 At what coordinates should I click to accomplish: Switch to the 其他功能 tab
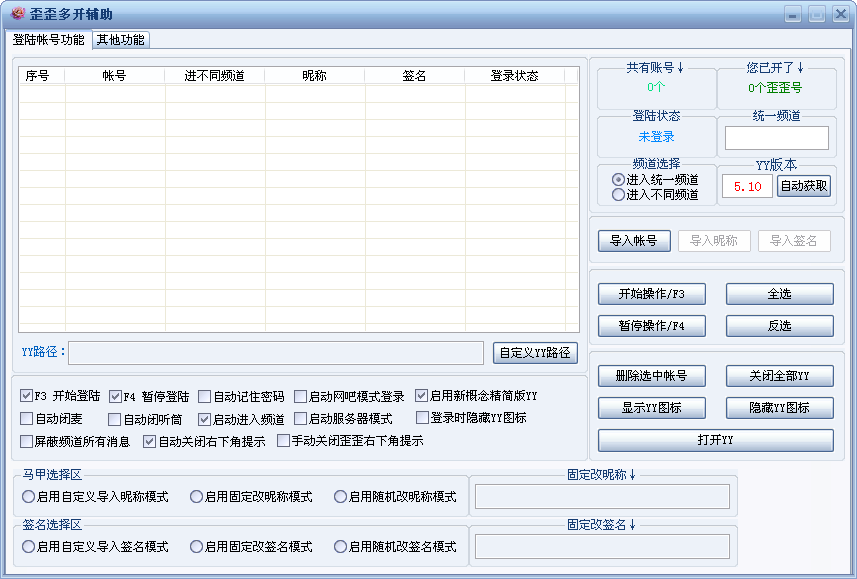pos(120,40)
